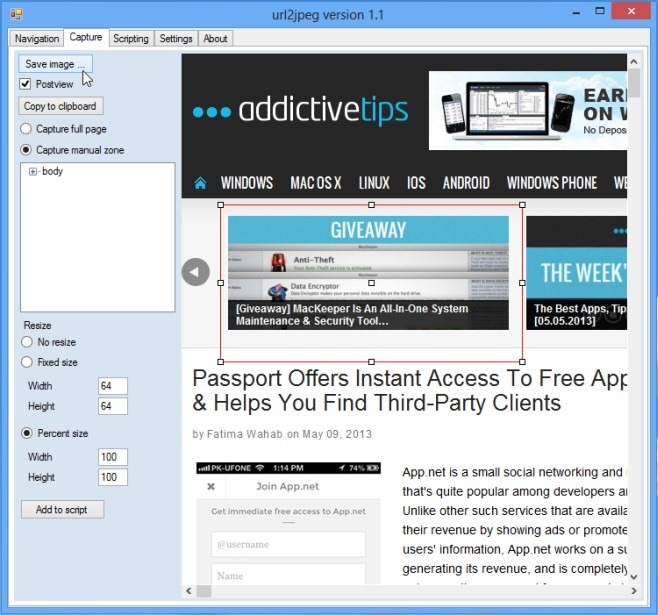The image size is (658, 615).
Task: Open the WINDOWS menu on the webpage
Action: click(x=247, y=183)
